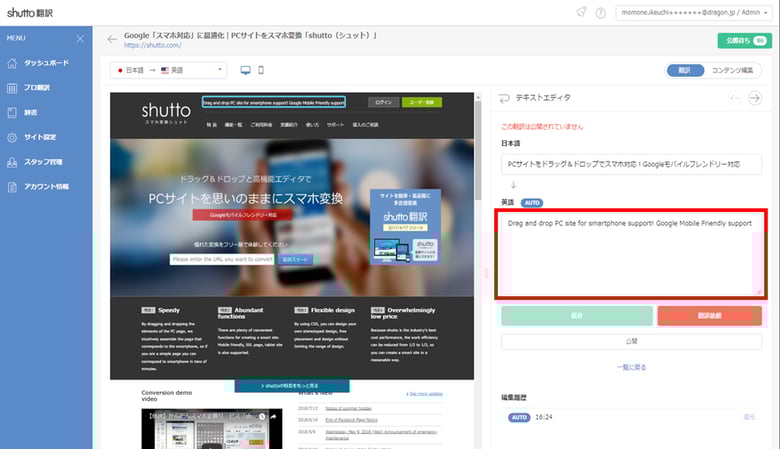Open the https://shutto.com/ link
This screenshot has width=780, height=449.
(x=153, y=45)
